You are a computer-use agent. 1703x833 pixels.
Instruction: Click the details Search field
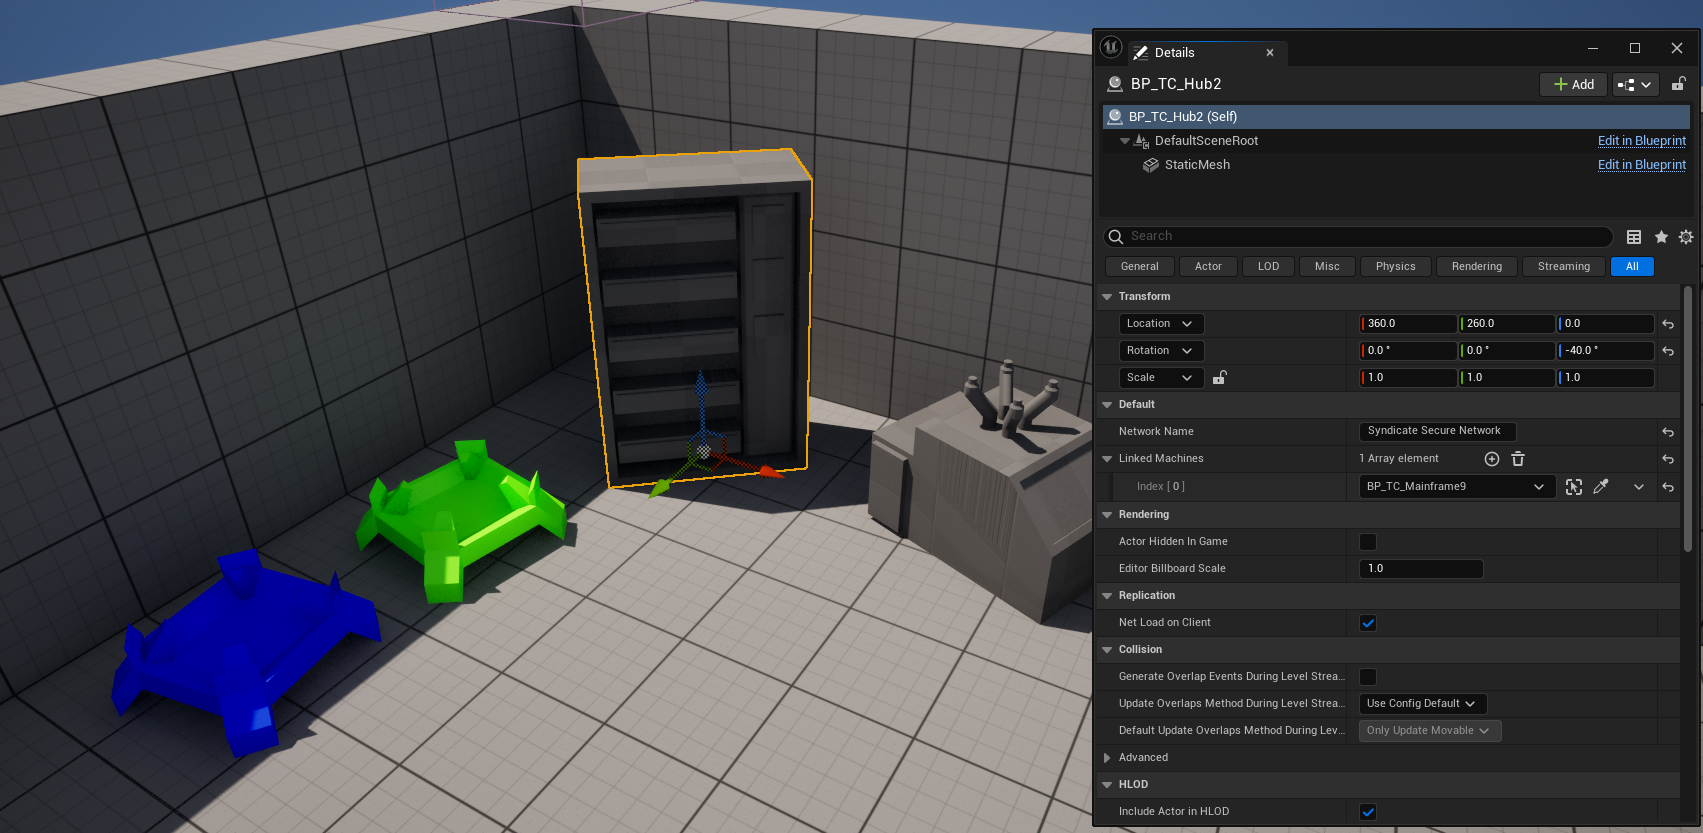pyautogui.click(x=1360, y=237)
